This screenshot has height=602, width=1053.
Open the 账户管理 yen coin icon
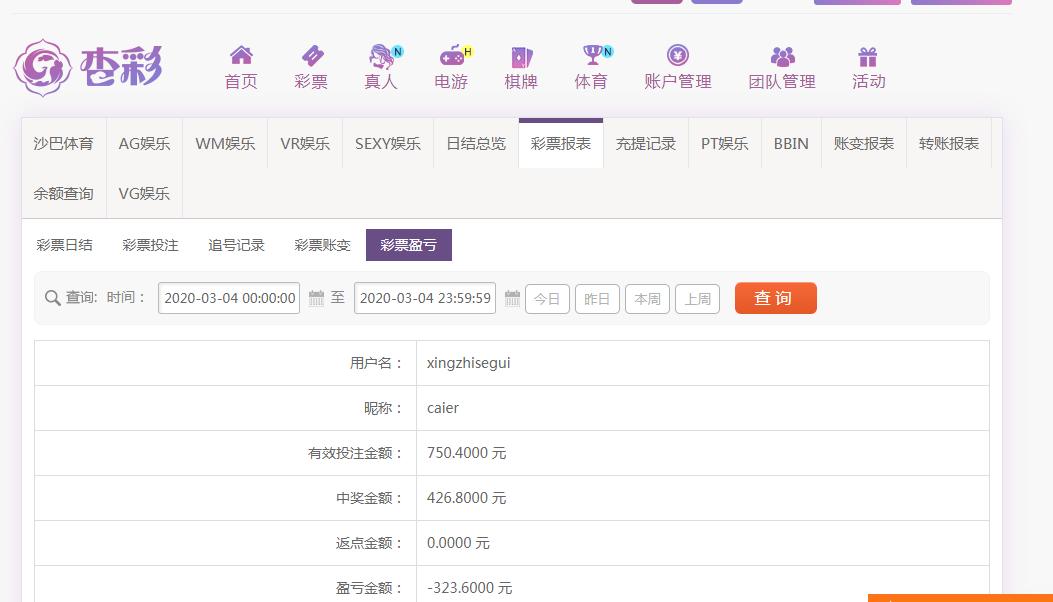click(678, 55)
